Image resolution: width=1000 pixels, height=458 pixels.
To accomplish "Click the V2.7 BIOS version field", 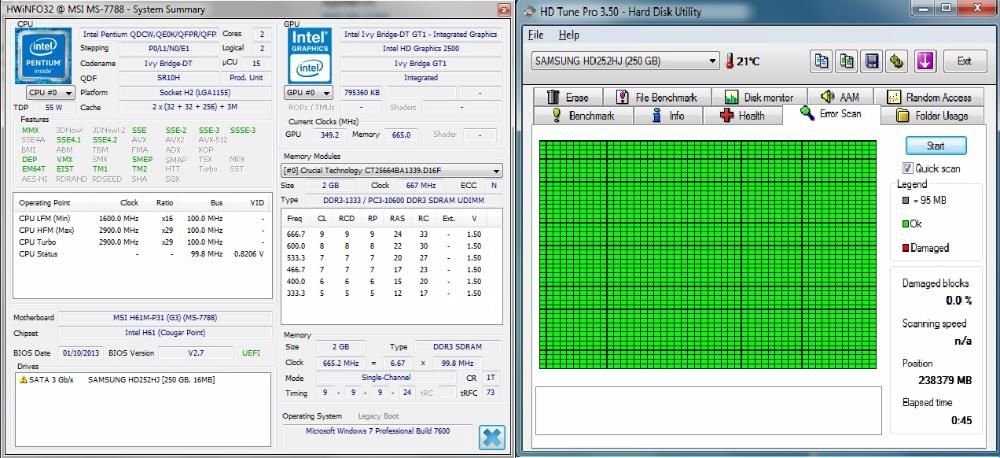I will 195,353.
